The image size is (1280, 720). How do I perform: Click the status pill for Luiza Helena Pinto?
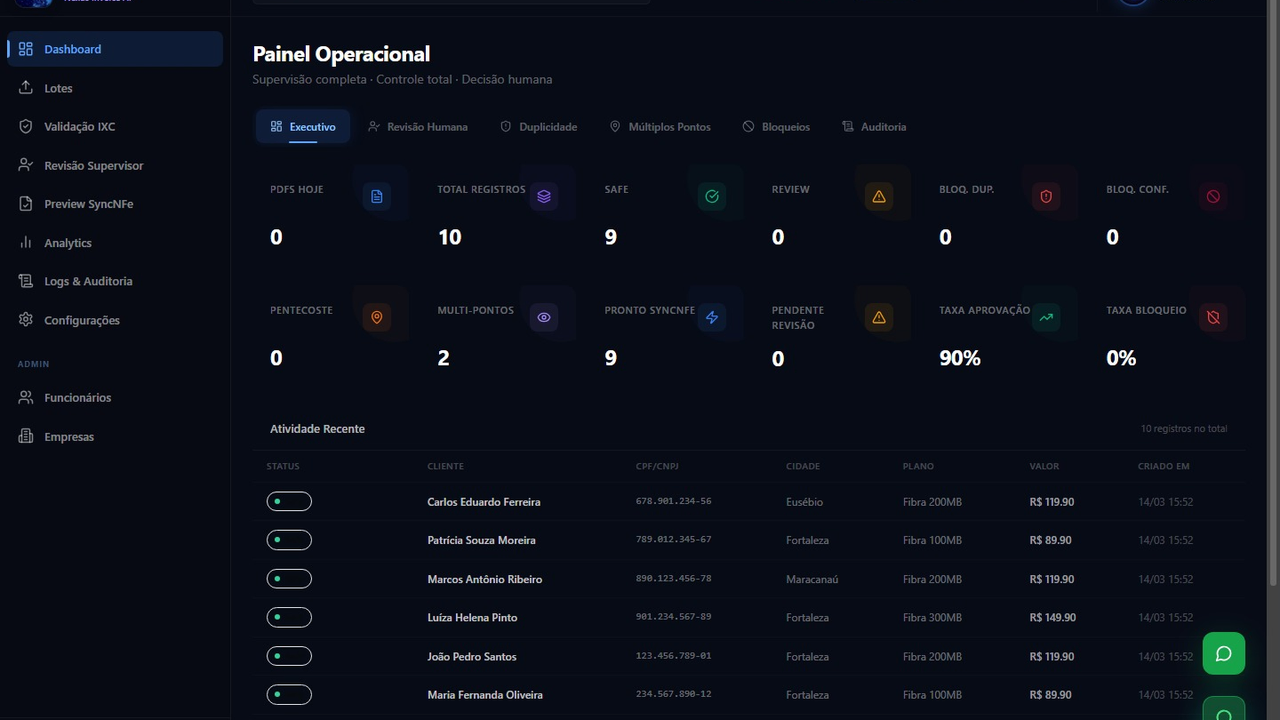289,617
